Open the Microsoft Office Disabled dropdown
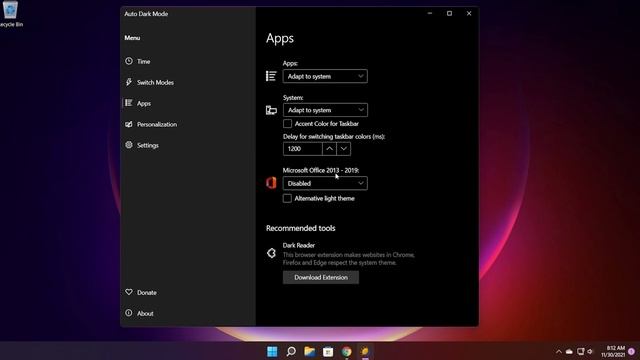 (325, 183)
